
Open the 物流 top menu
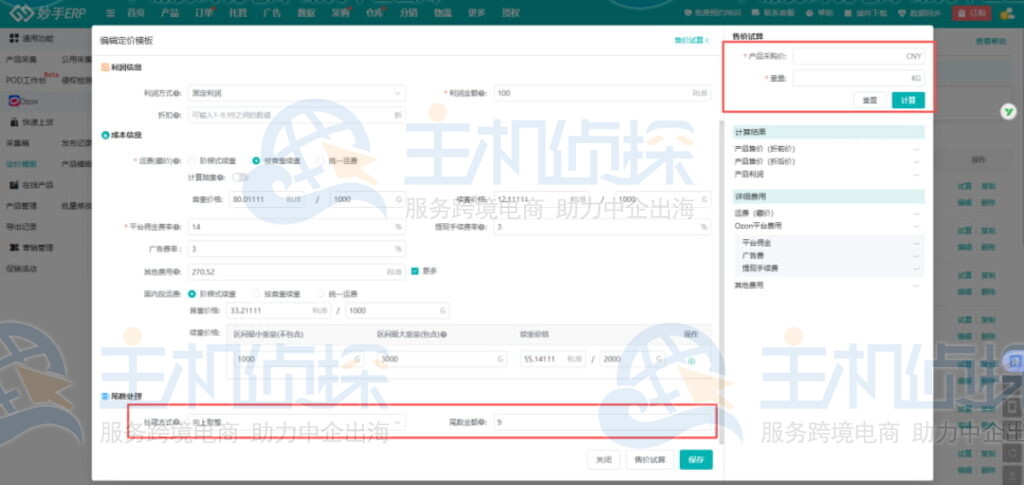442,13
